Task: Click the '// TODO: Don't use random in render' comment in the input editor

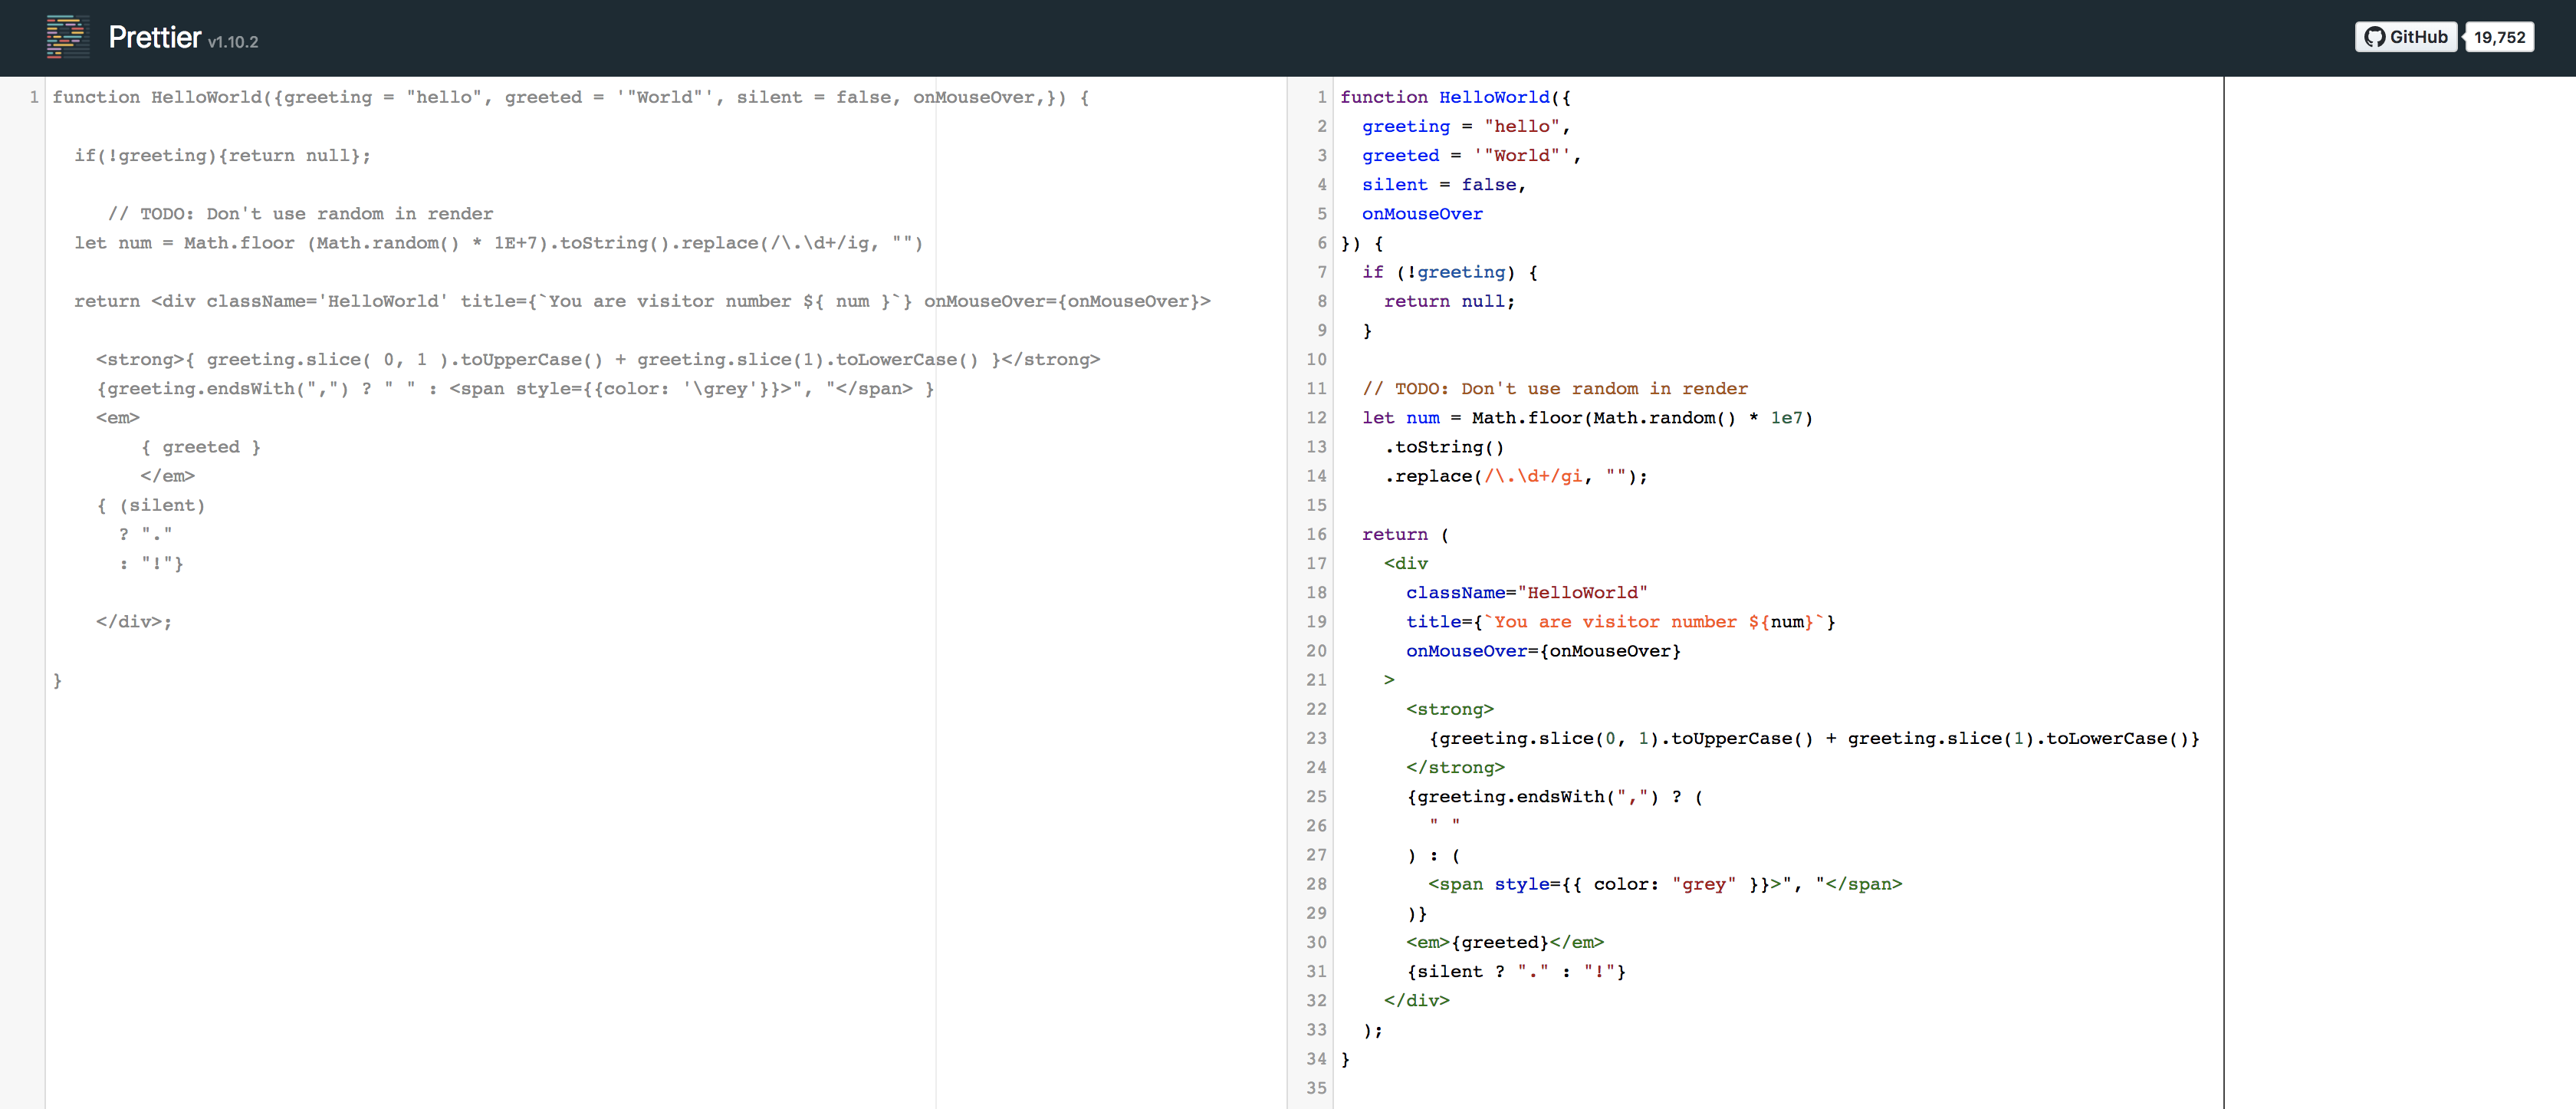Action: [301, 214]
